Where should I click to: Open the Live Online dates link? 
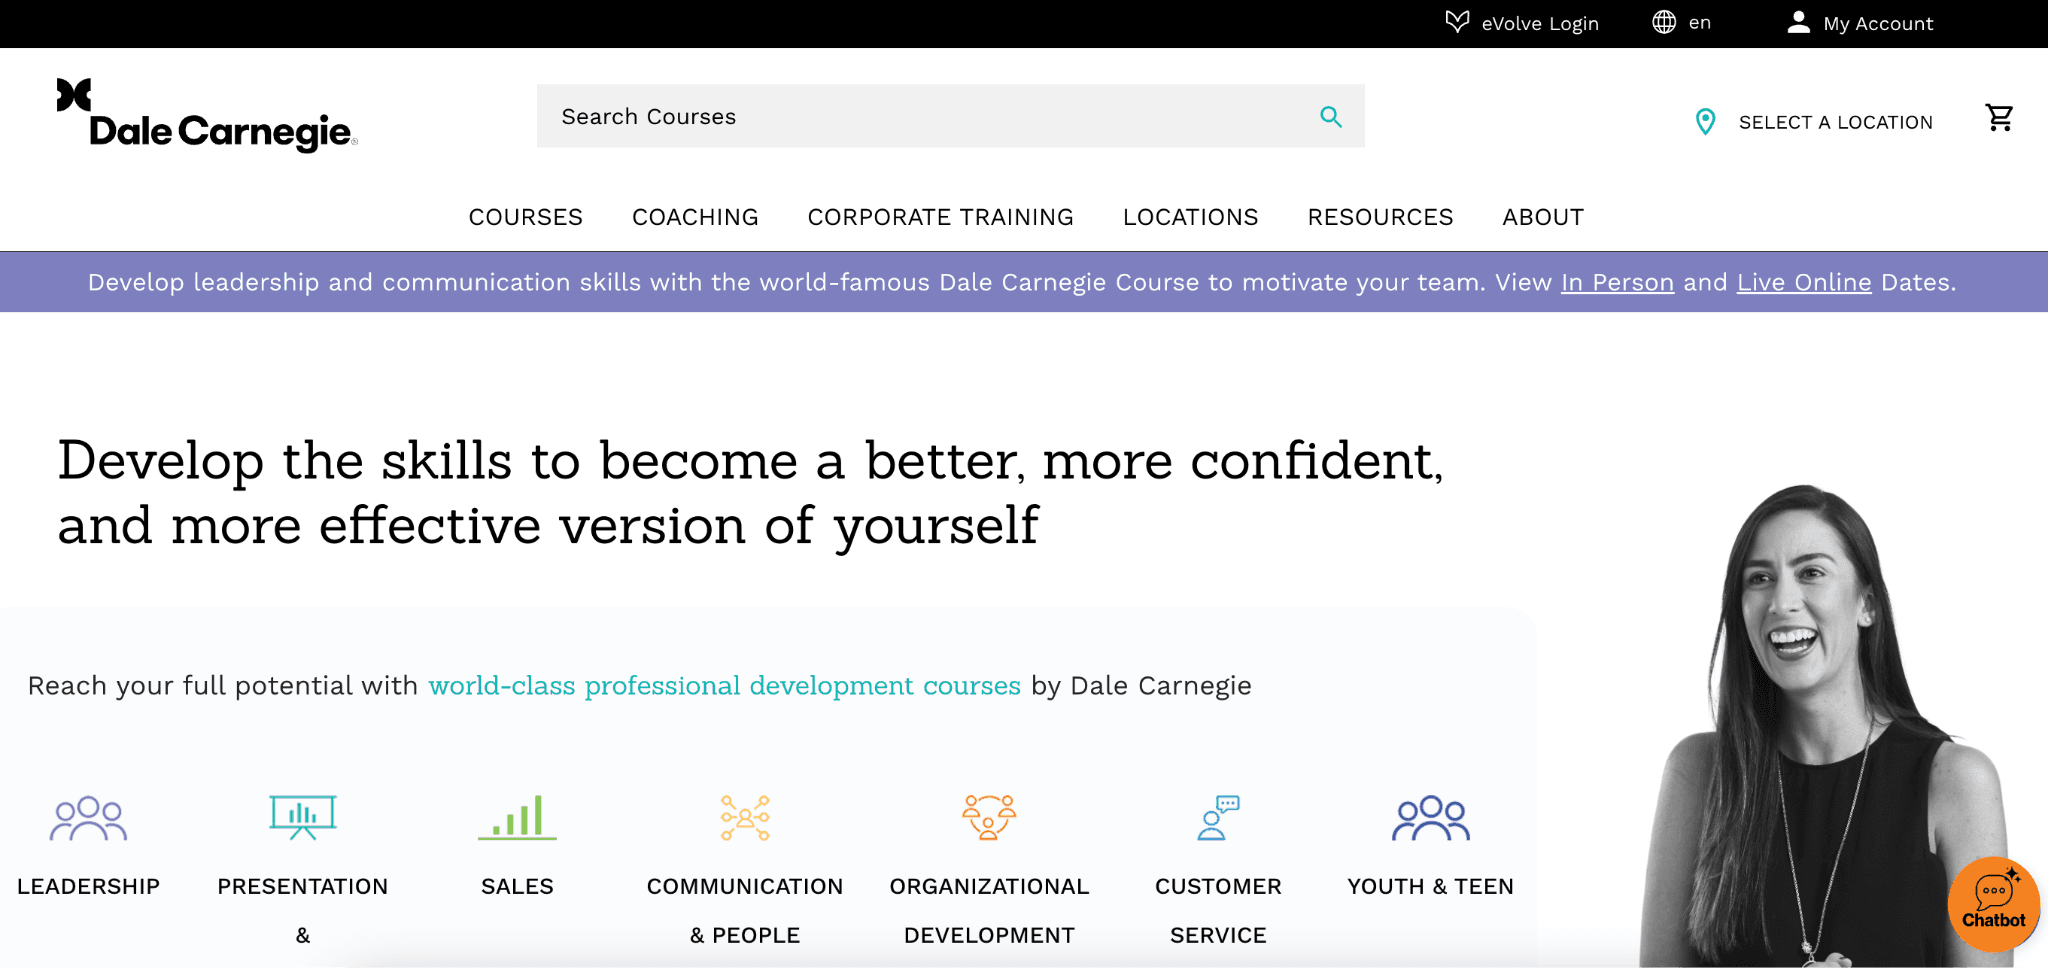(1804, 282)
